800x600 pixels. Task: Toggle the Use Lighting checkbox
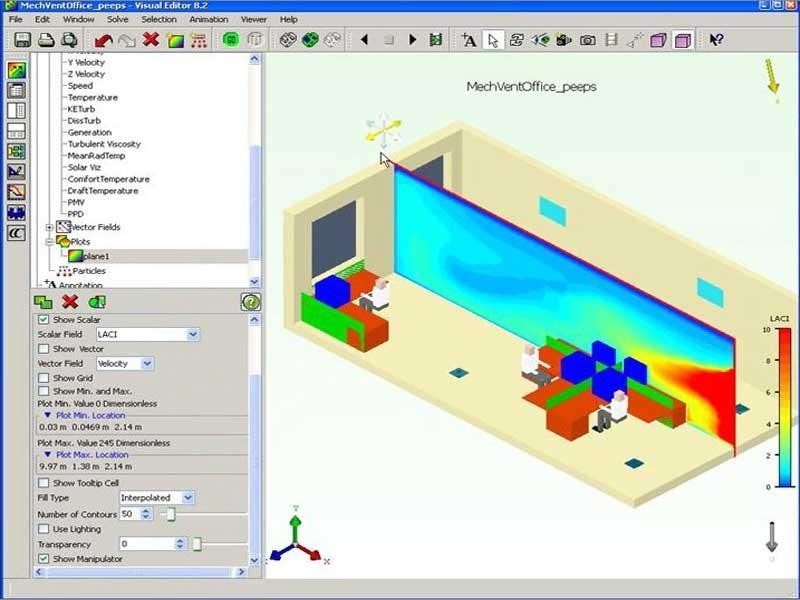(44, 528)
